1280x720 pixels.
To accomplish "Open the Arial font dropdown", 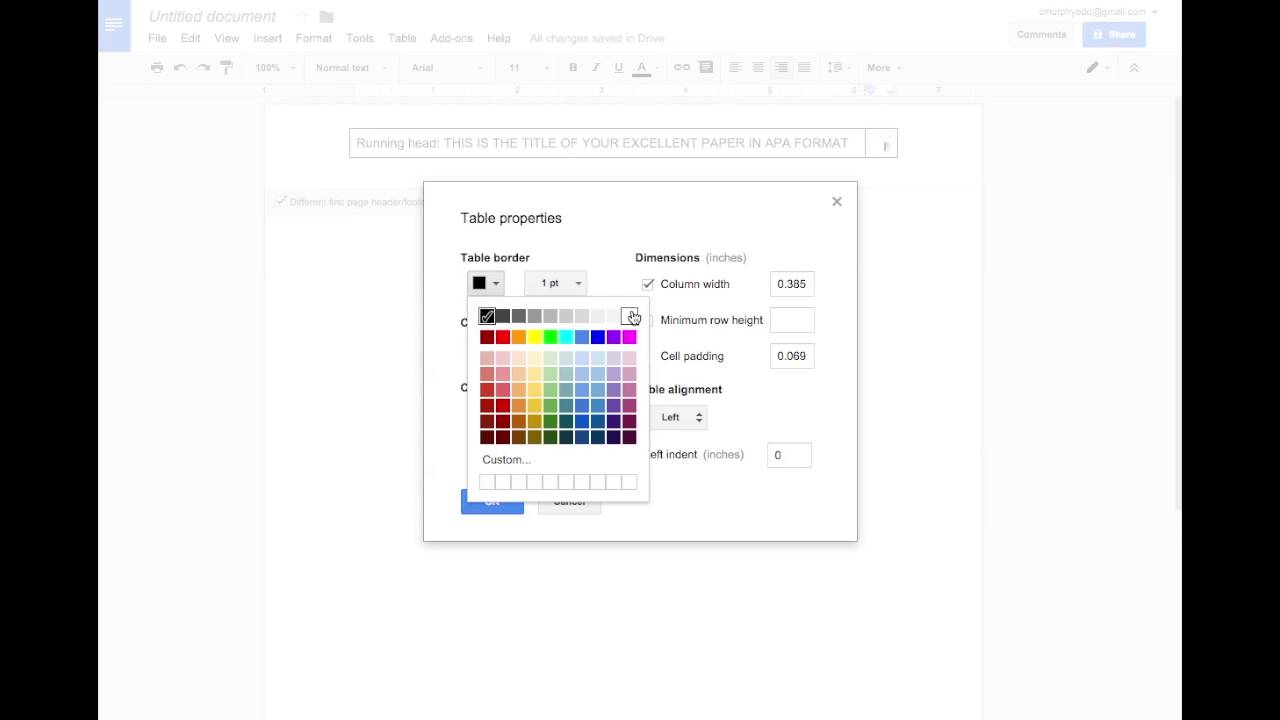I will 447,68.
